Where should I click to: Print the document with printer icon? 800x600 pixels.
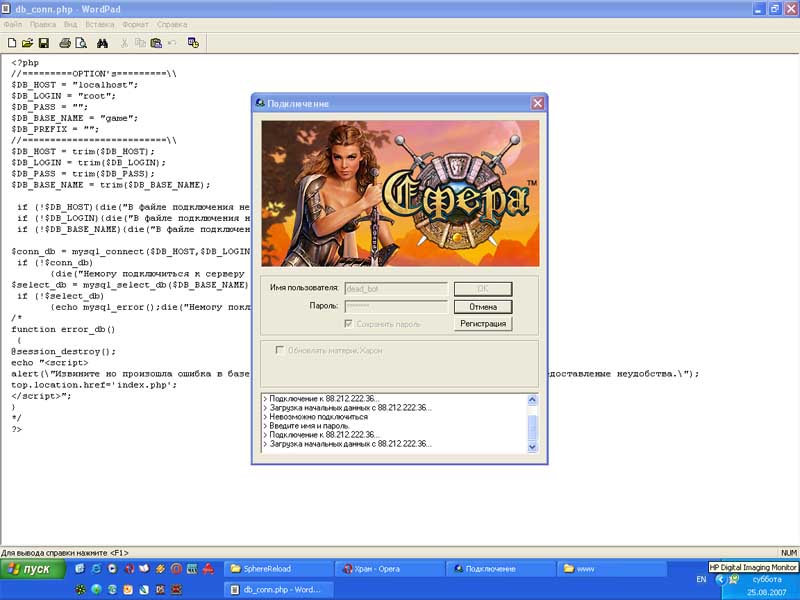[65, 43]
